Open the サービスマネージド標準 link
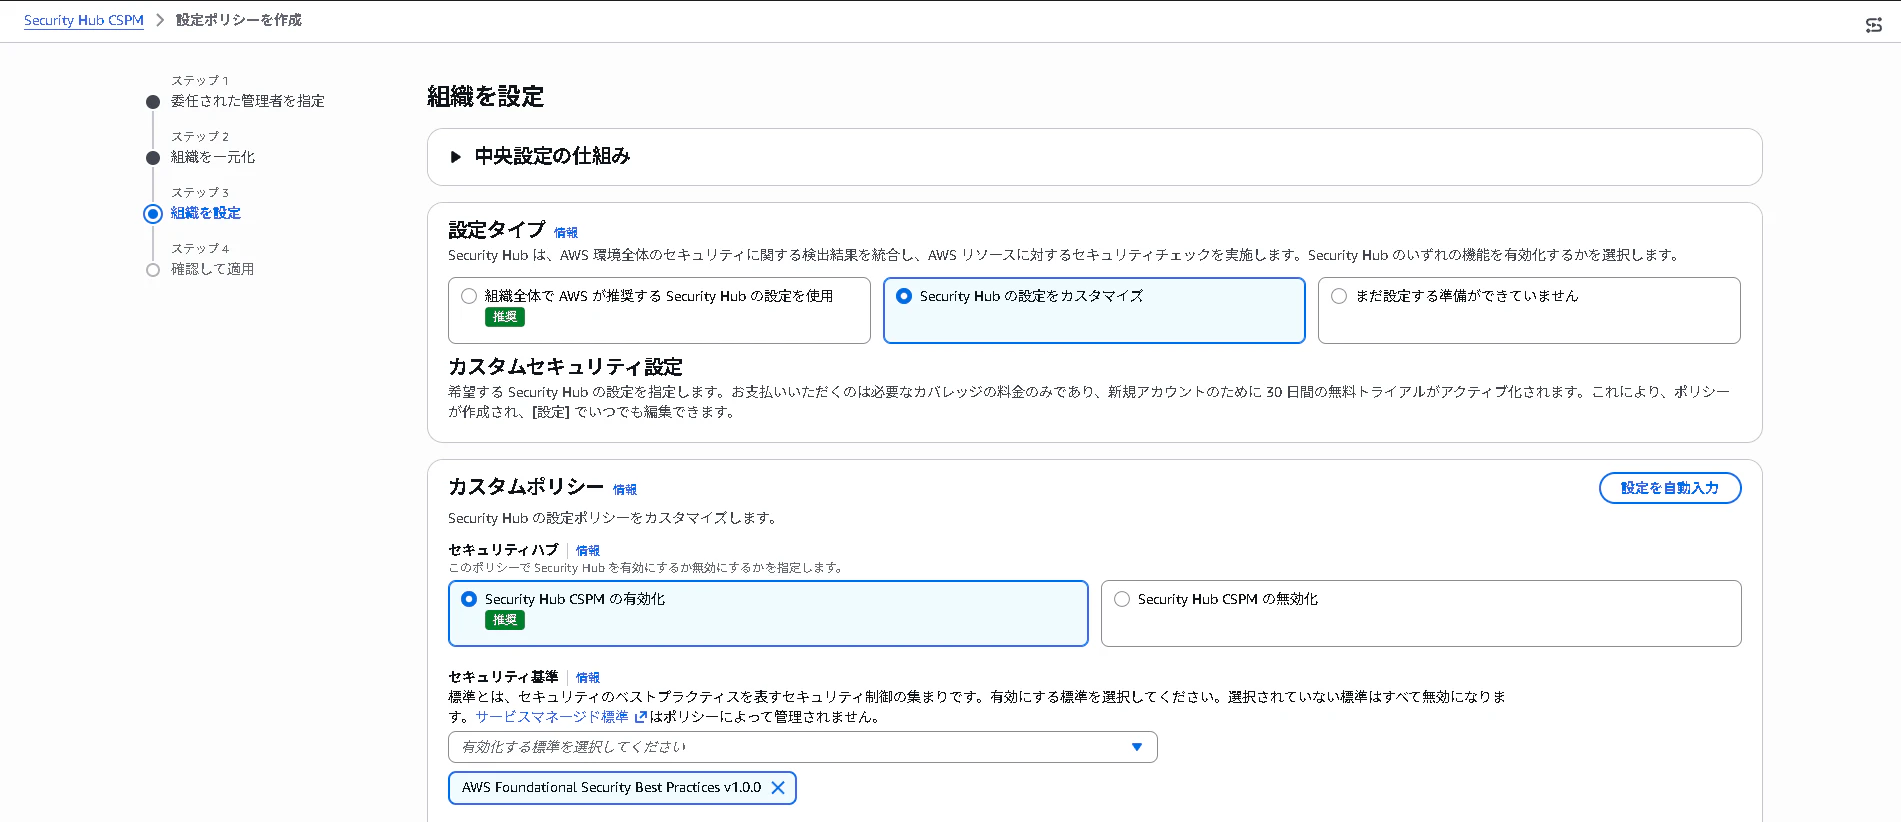 point(552,717)
